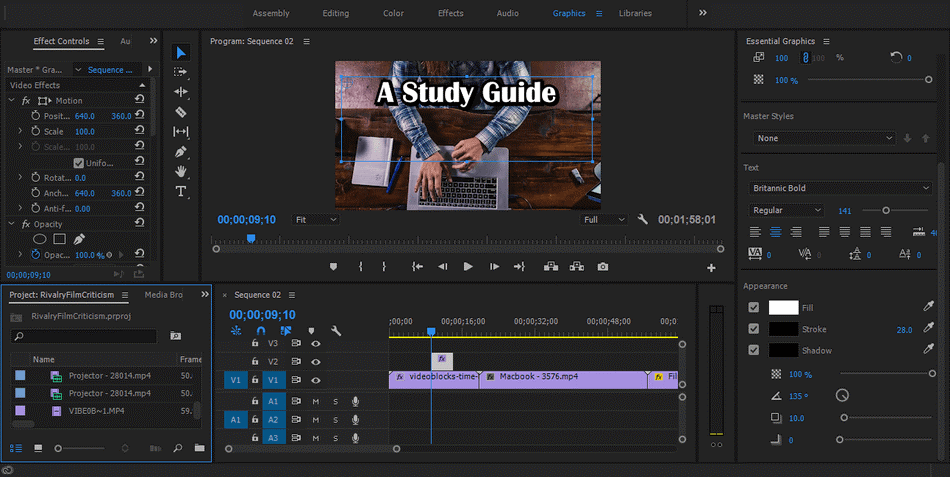Open the Media Browser panel tab
The height and width of the screenshot is (477, 950).
[x=164, y=295]
